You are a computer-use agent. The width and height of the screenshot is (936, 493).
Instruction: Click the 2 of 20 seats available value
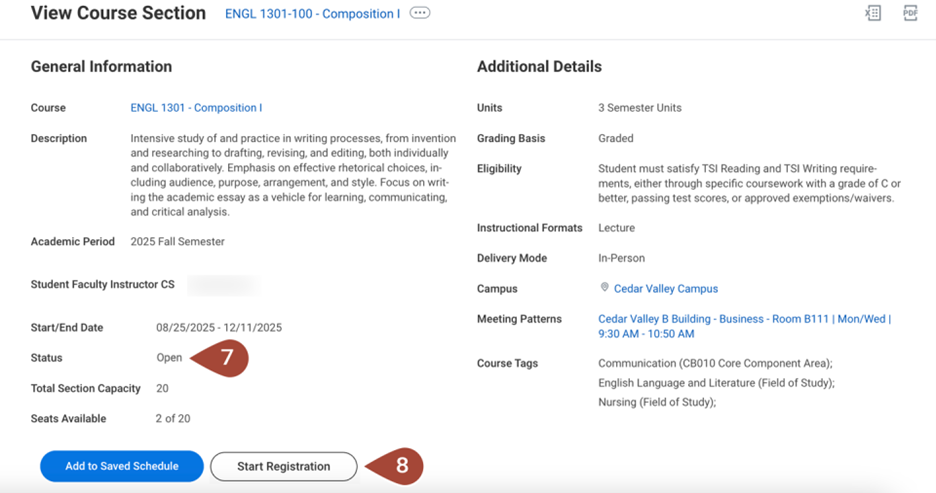point(173,419)
